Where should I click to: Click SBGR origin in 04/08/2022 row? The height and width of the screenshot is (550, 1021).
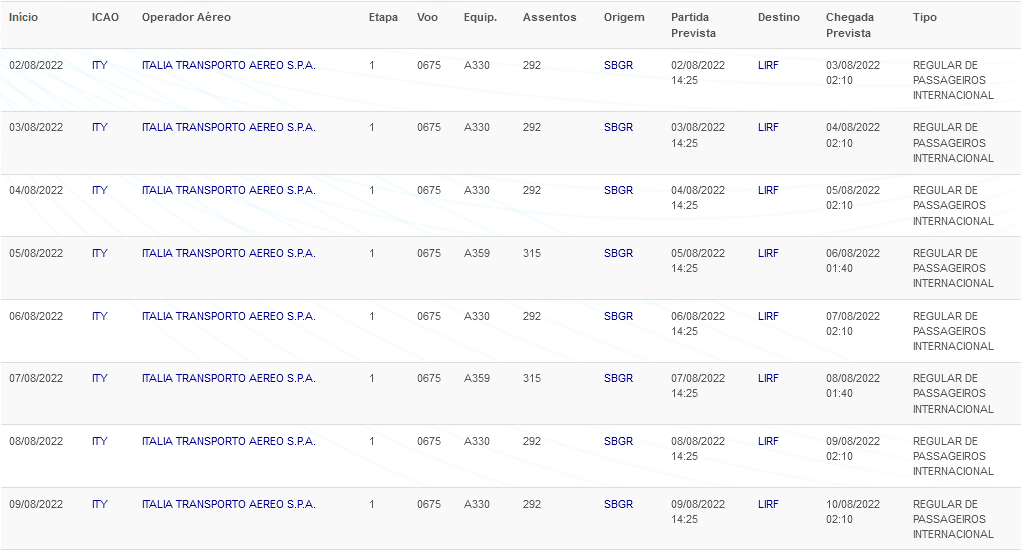pos(618,190)
